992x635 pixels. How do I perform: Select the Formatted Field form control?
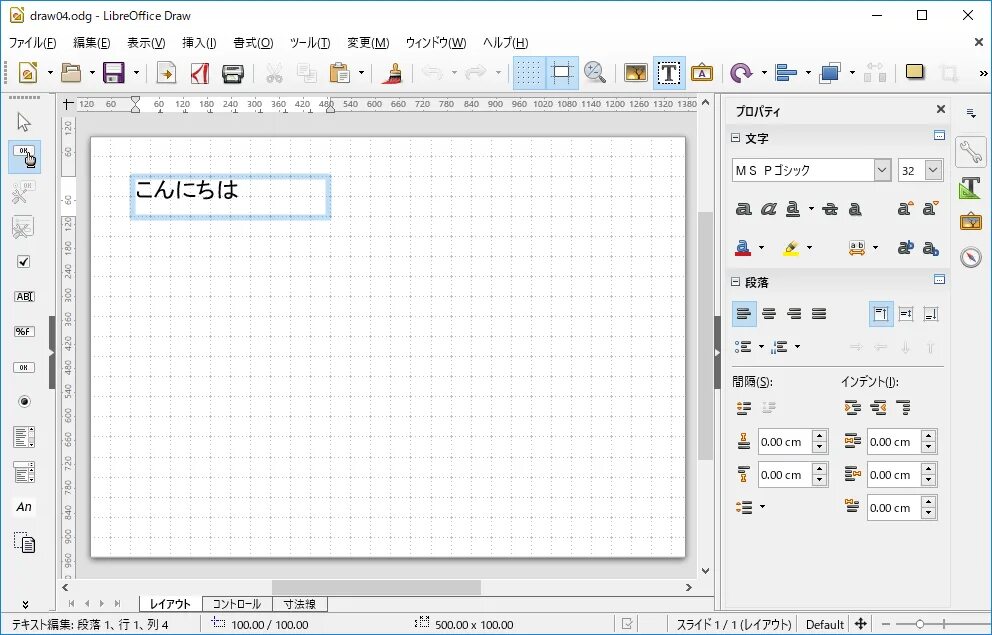pos(24,331)
